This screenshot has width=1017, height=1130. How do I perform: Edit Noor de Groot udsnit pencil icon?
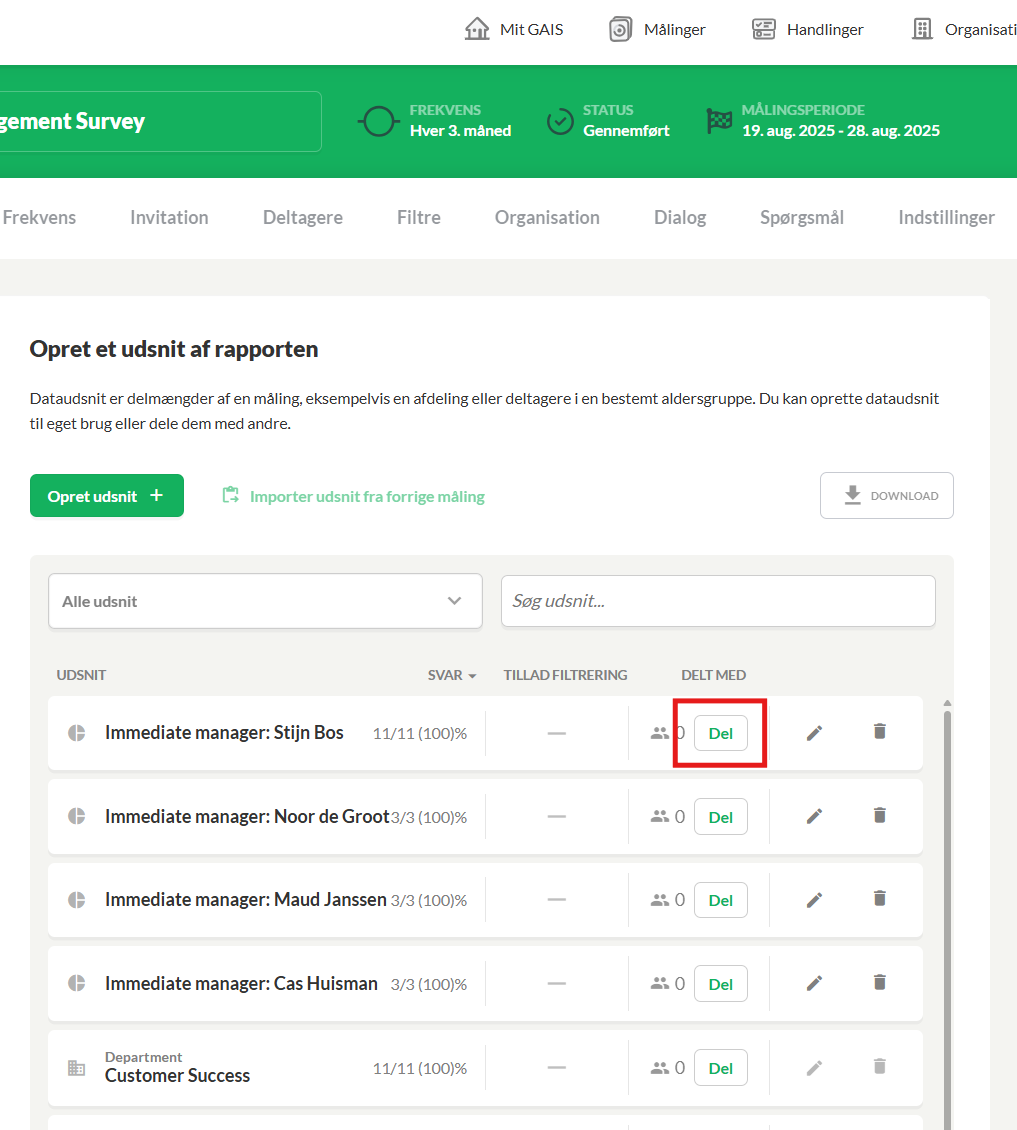pos(814,817)
